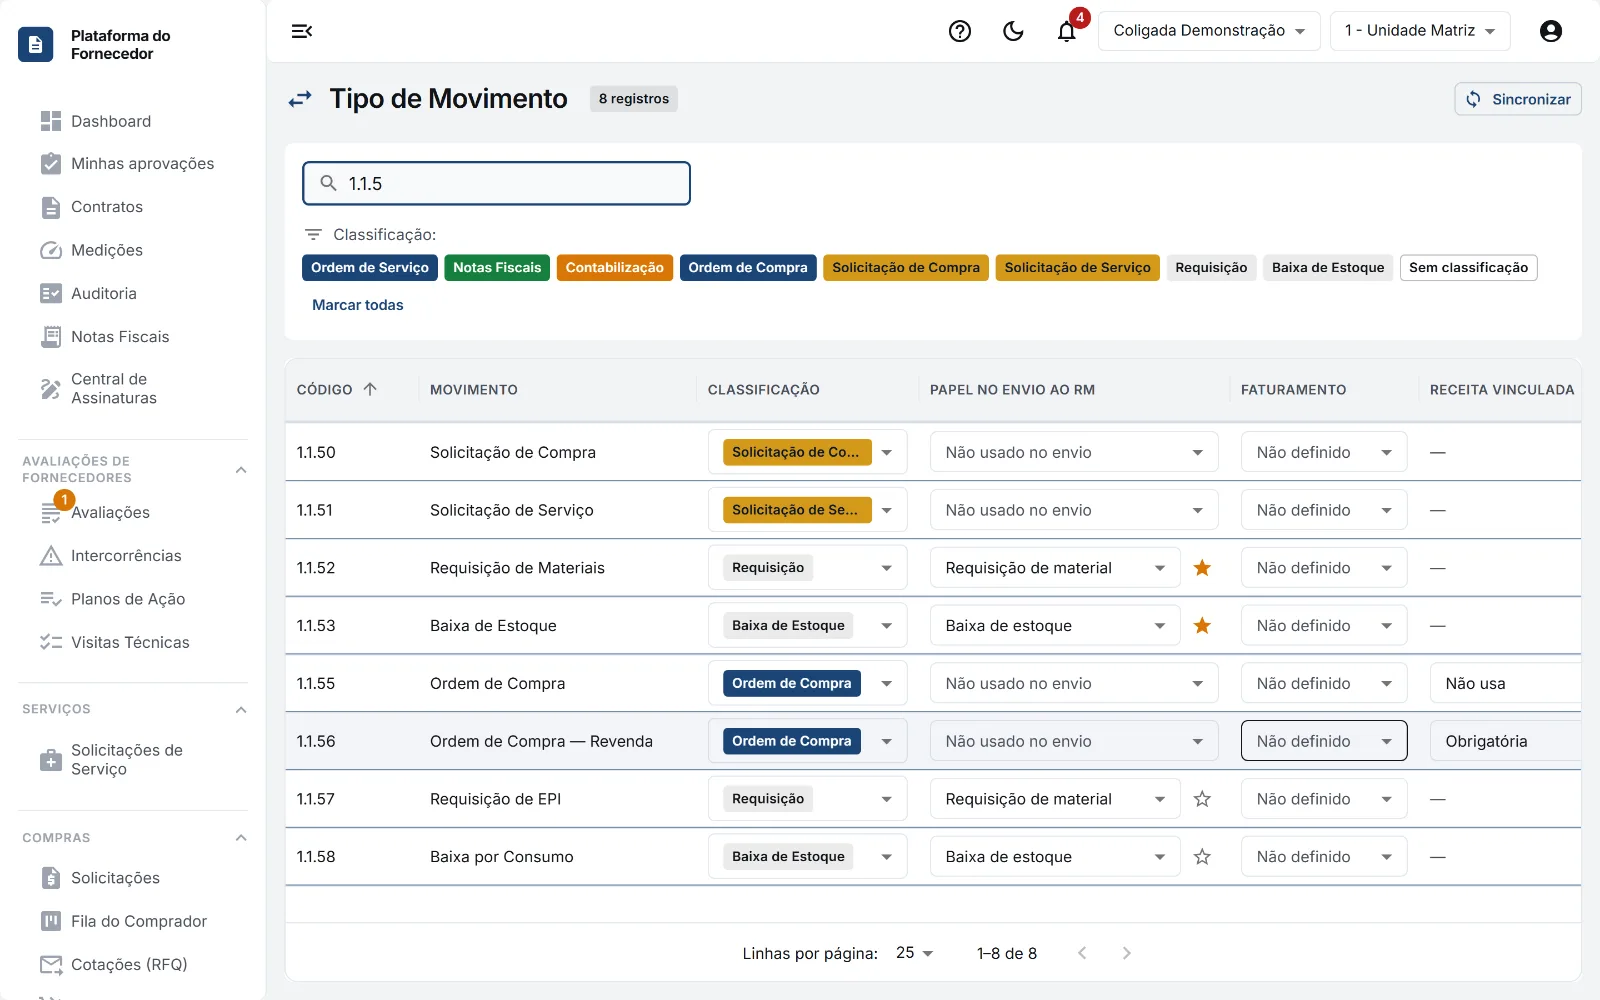1600x1000 pixels.
Task: Open the user account icon
Action: pos(1551,31)
